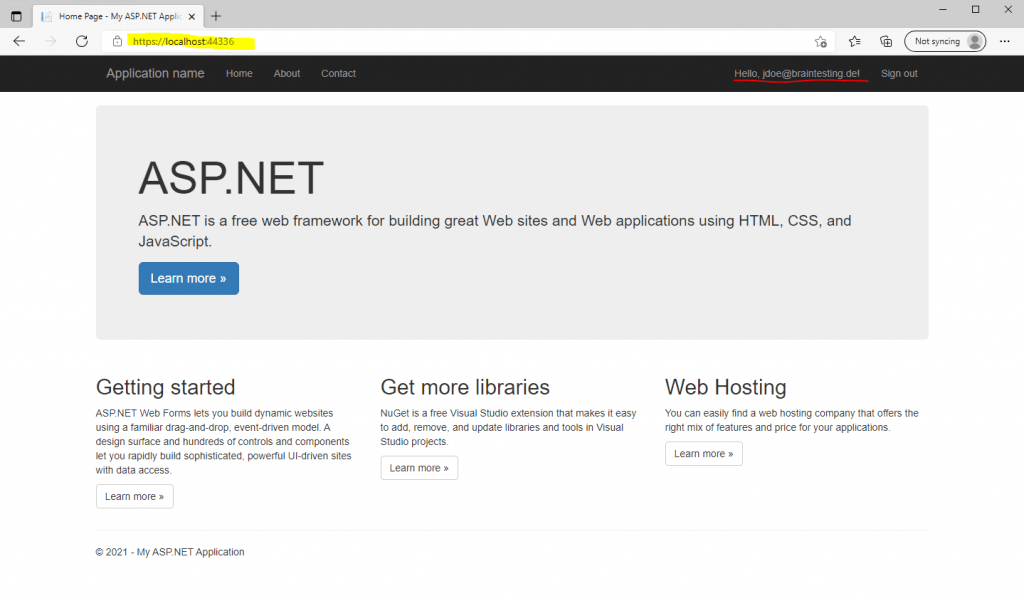The image size is (1024, 601).
Task: Click the Sign out link
Action: tap(899, 74)
